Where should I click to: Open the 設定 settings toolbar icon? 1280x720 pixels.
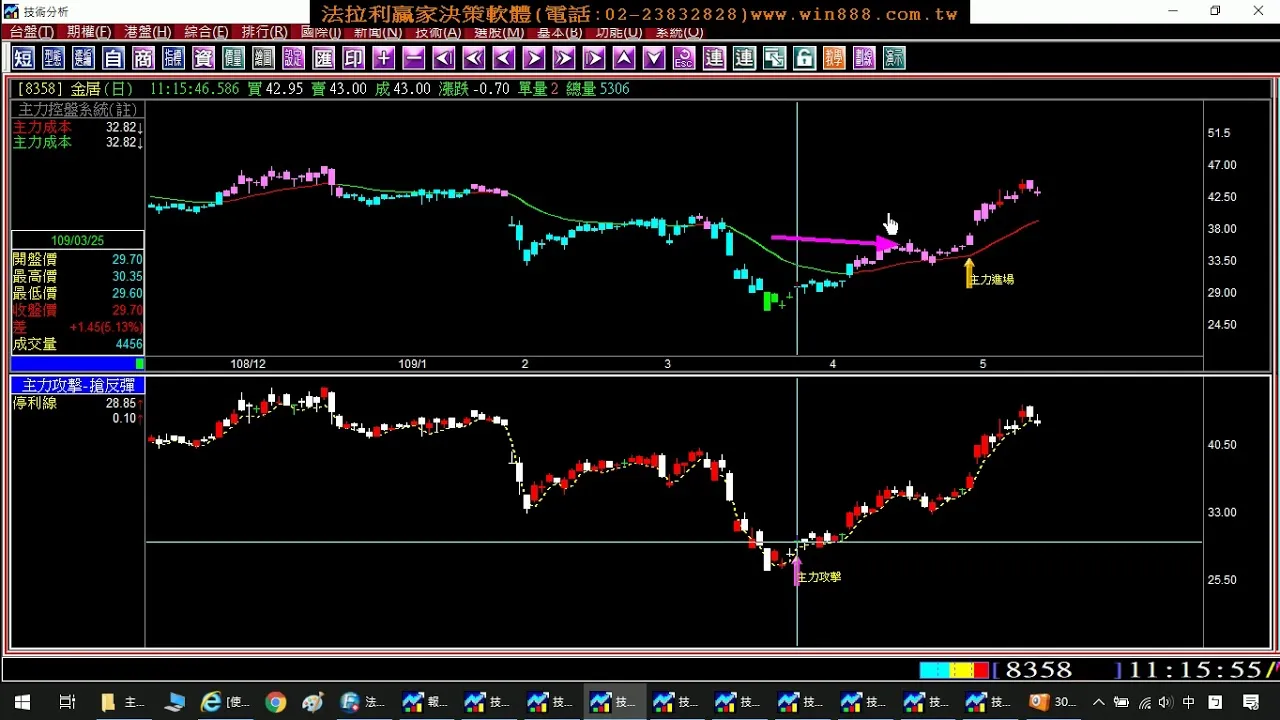[293, 58]
